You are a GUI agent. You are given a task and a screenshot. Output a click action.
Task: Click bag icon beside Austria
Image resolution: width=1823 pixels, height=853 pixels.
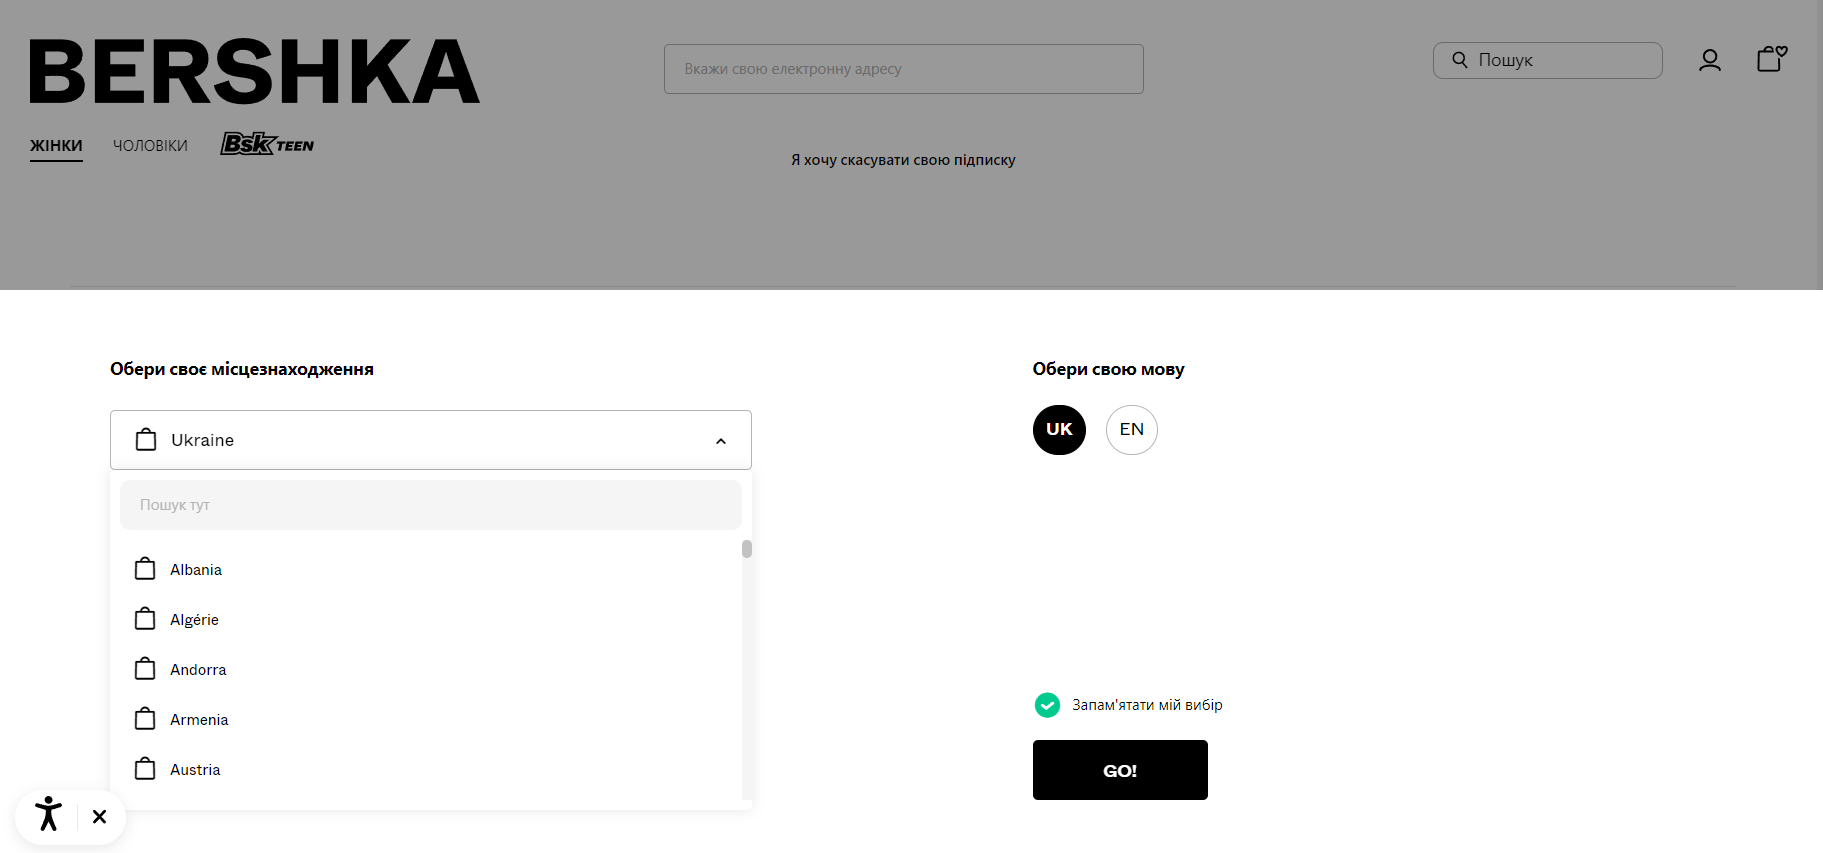pyautogui.click(x=145, y=769)
